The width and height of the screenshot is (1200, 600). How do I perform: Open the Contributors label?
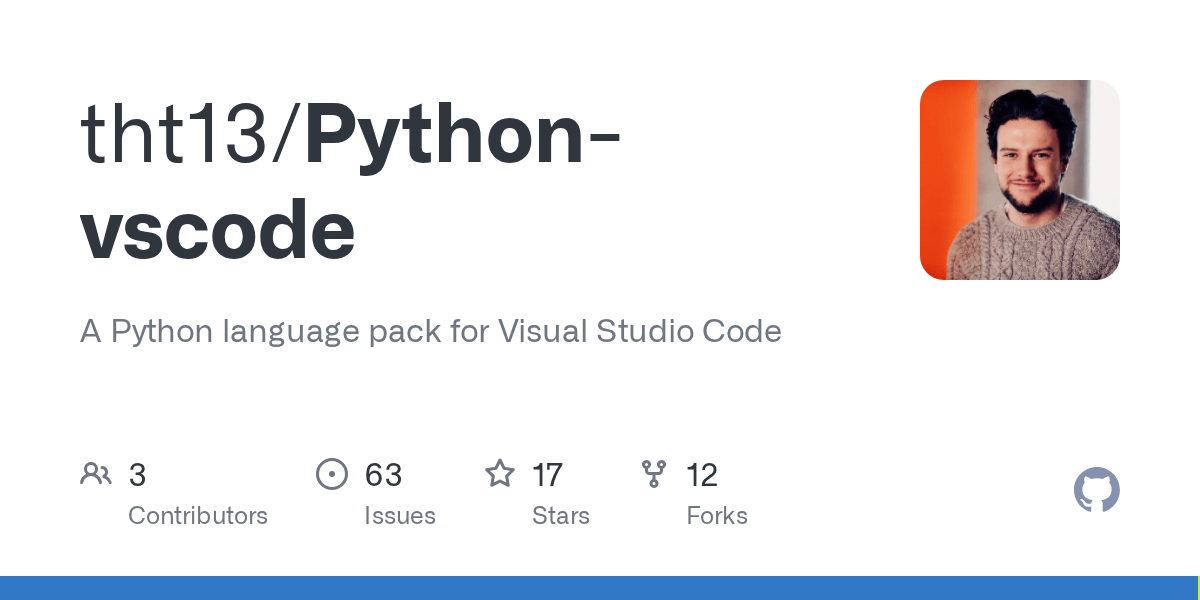pos(198,516)
